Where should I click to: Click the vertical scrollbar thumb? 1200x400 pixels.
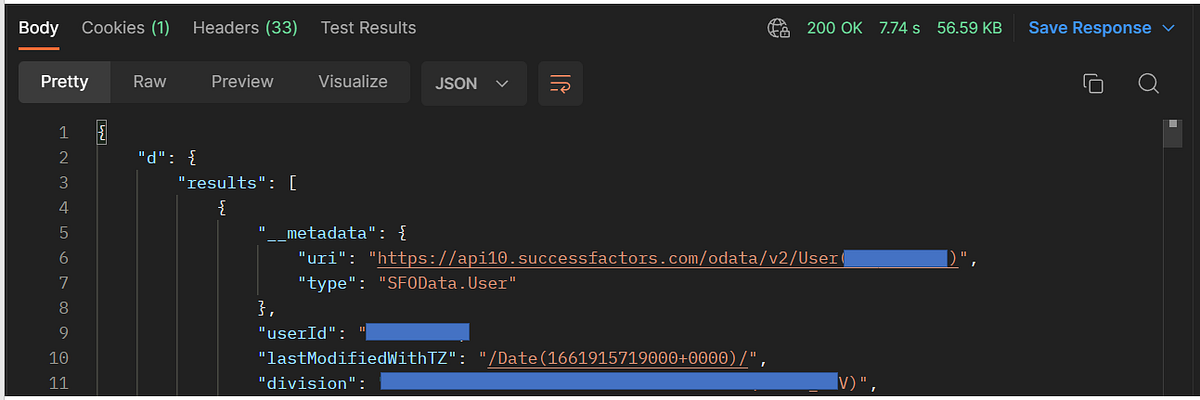point(1173,134)
